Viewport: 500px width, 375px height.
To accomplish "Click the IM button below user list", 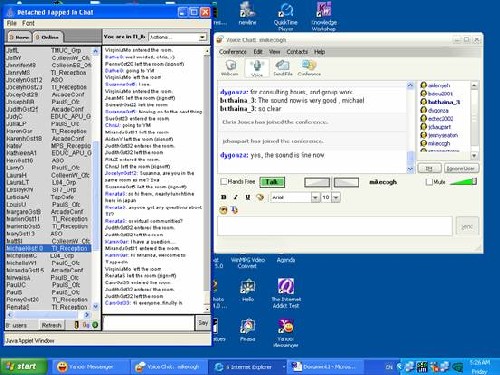I will point(429,168).
